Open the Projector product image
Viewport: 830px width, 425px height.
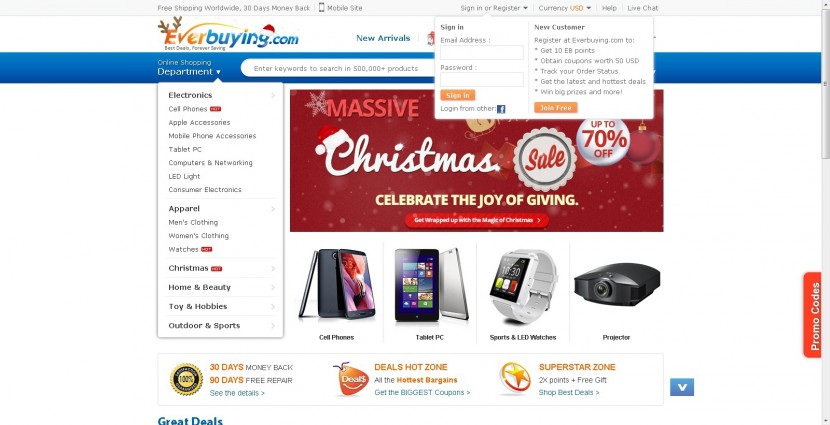[x=617, y=284]
